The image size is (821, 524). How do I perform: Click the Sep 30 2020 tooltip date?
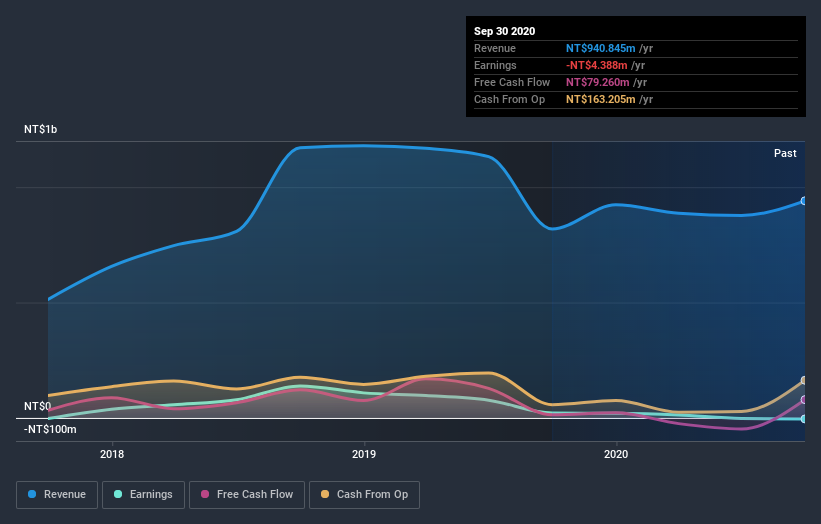[504, 31]
